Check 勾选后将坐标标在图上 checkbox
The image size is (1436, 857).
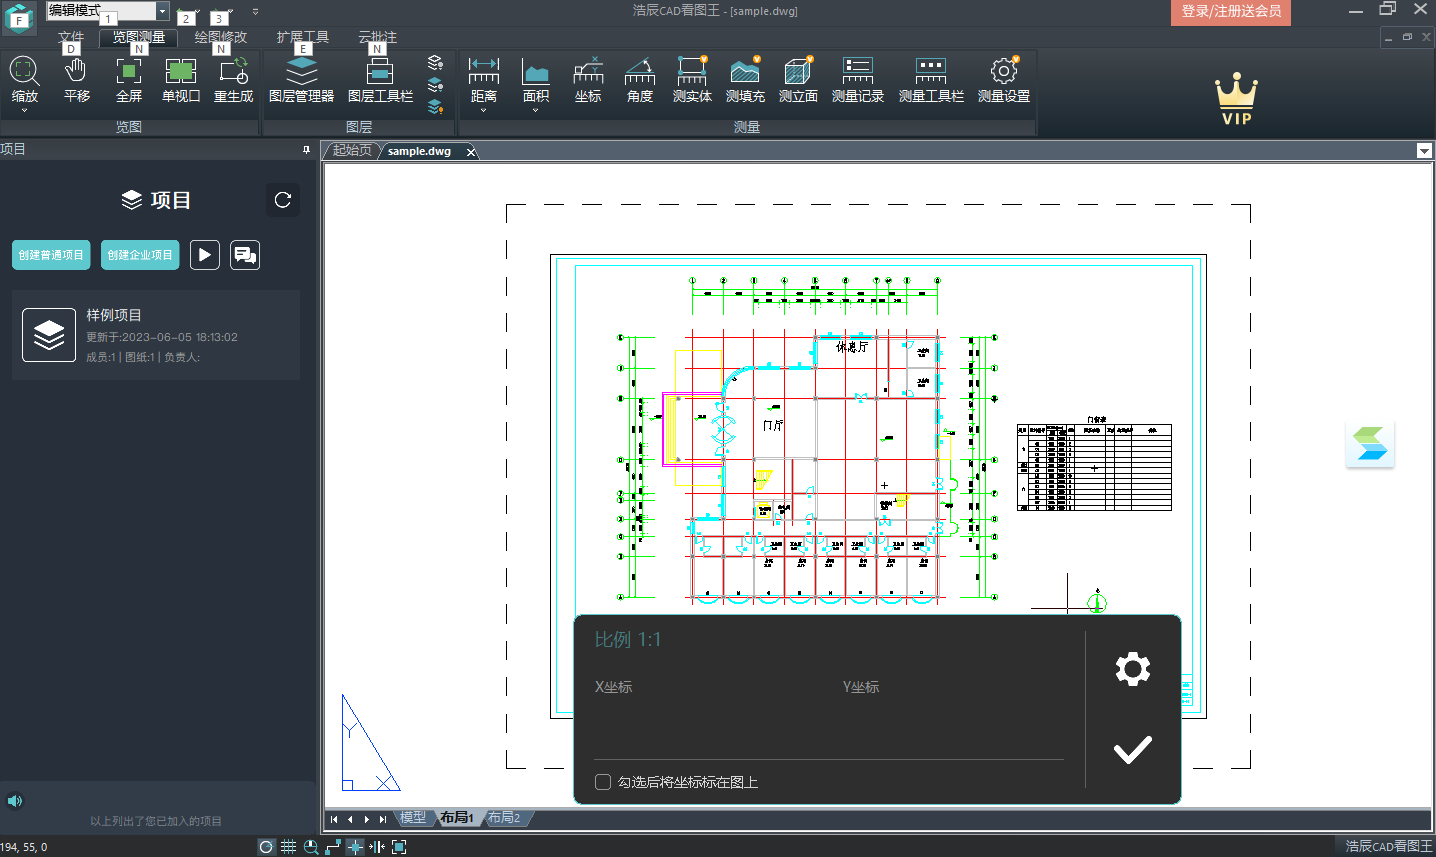click(x=603, y=782)
